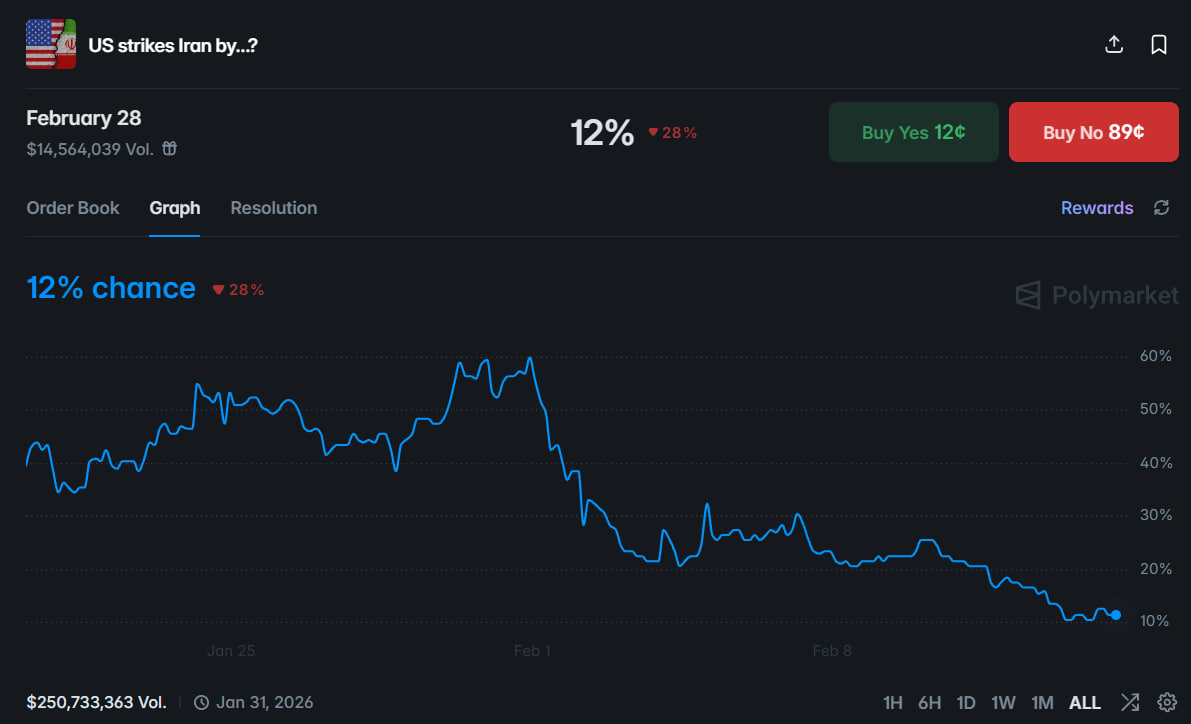The image size is (1191, 724).
Task: Switch chart to 1W range
Action: click(1003, 703)
